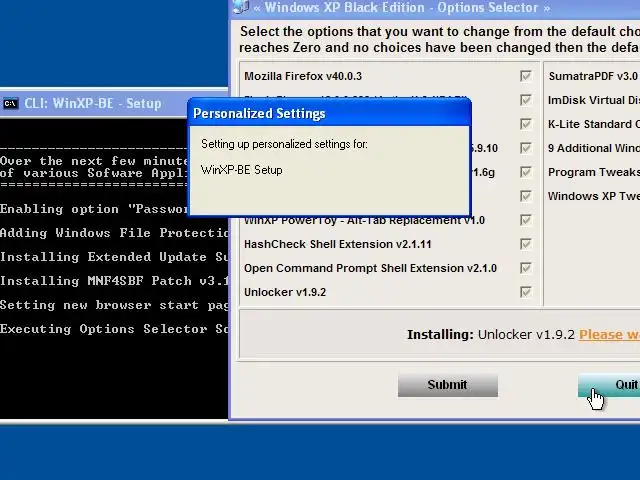The height and width of the screenshot is (480, 640).
Task: Click the Submit button
Action: click(x=448, y=385)
